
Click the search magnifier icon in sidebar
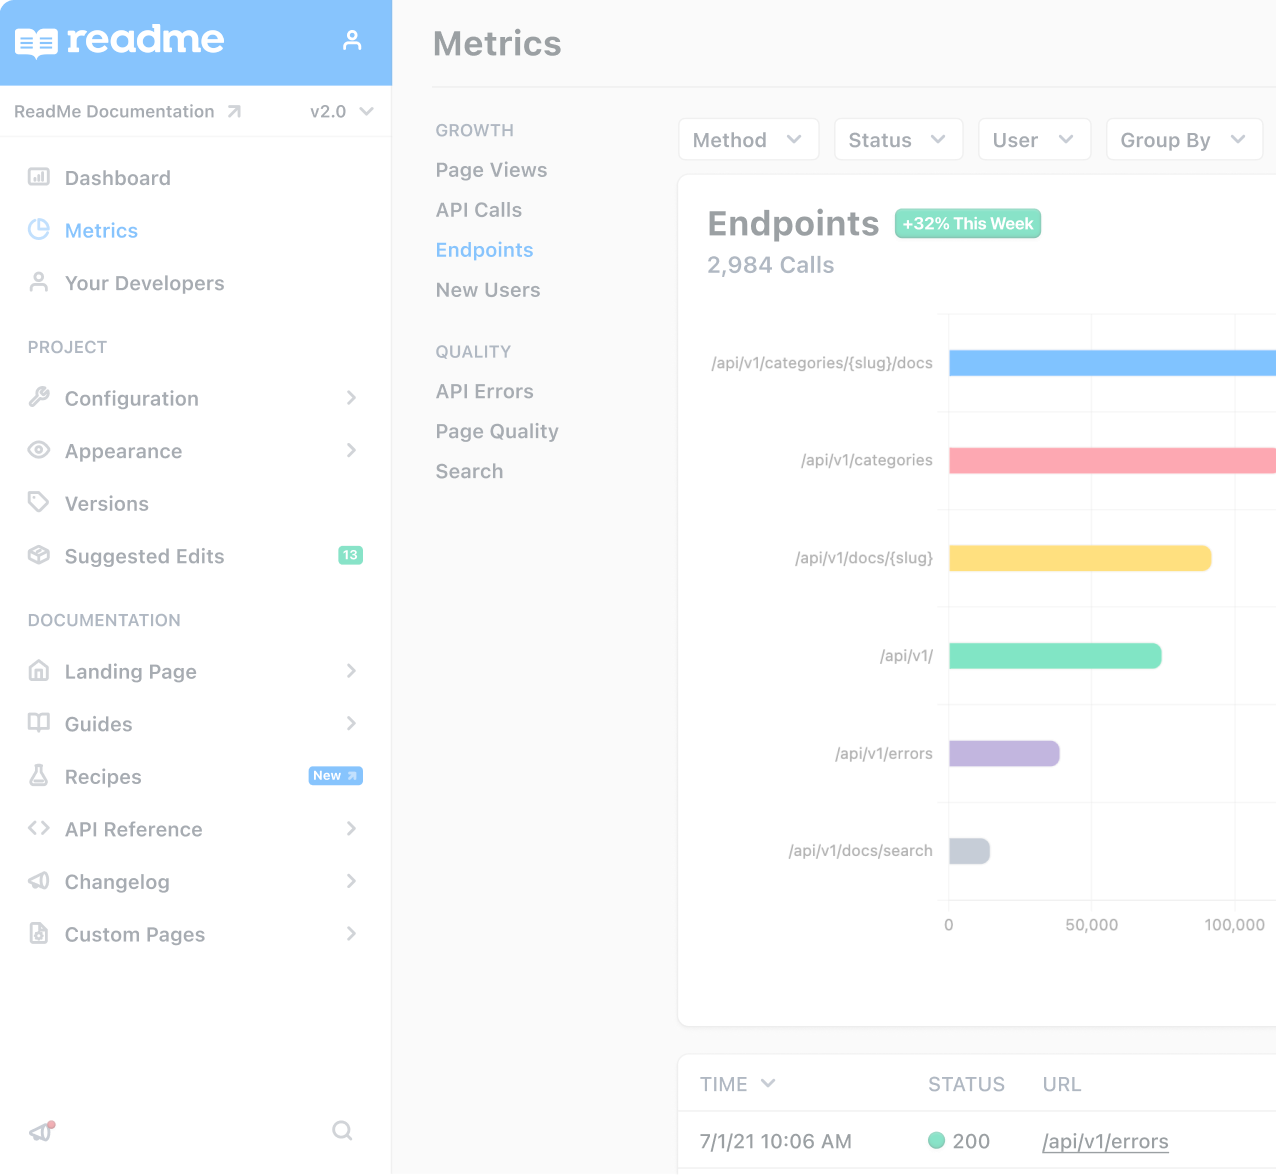342,1130
